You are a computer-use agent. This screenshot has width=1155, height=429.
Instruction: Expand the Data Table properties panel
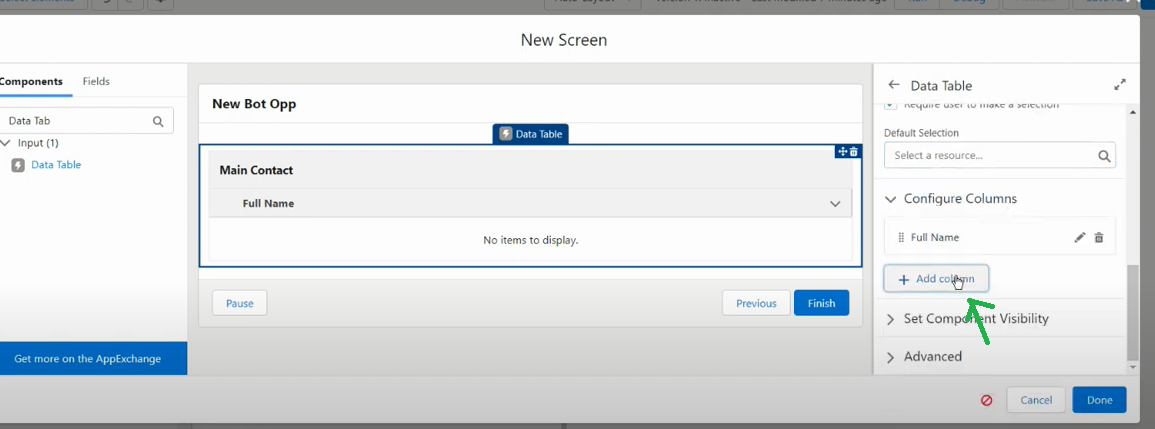click(1120, 85)
